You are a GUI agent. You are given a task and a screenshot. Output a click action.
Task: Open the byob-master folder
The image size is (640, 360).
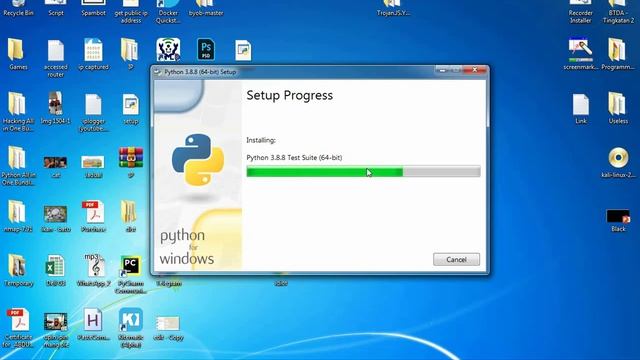click(206, 8)
